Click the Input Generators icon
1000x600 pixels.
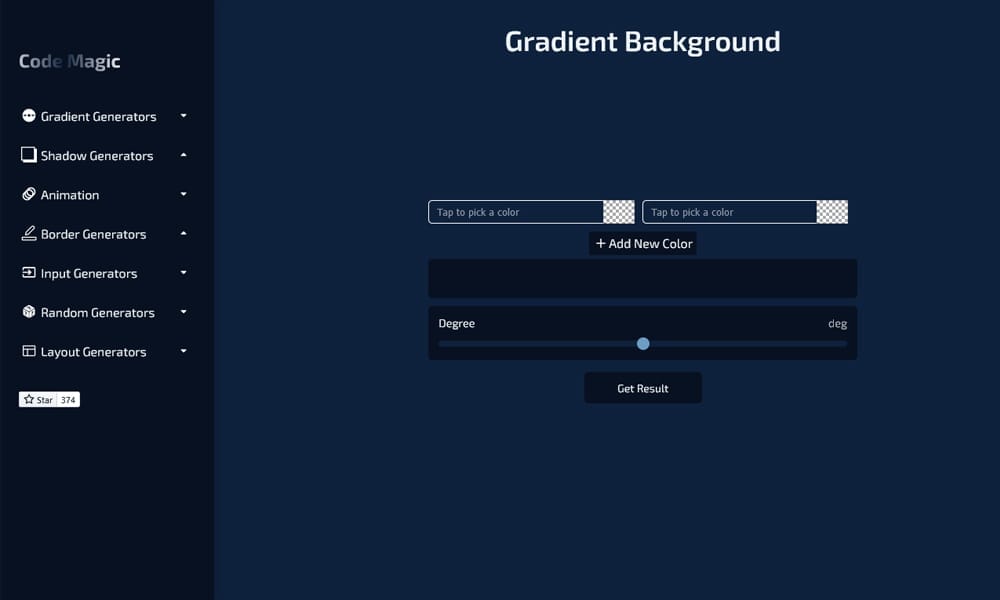(x=30, y=273)
